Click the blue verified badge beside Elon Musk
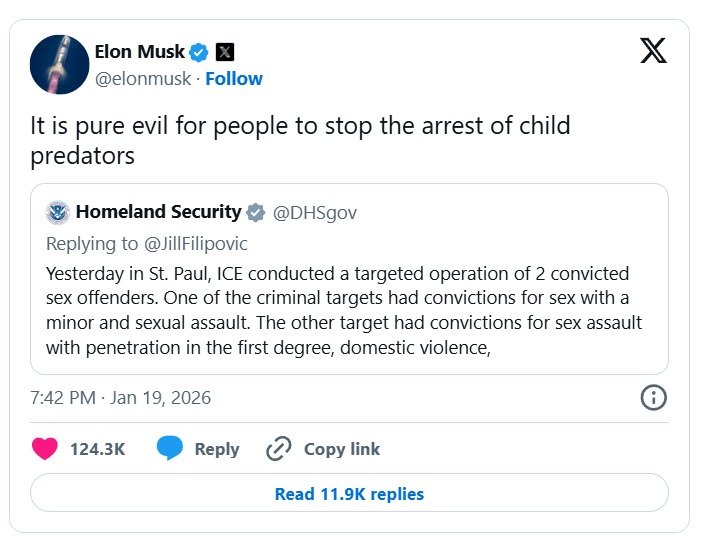 pos(200,52)
